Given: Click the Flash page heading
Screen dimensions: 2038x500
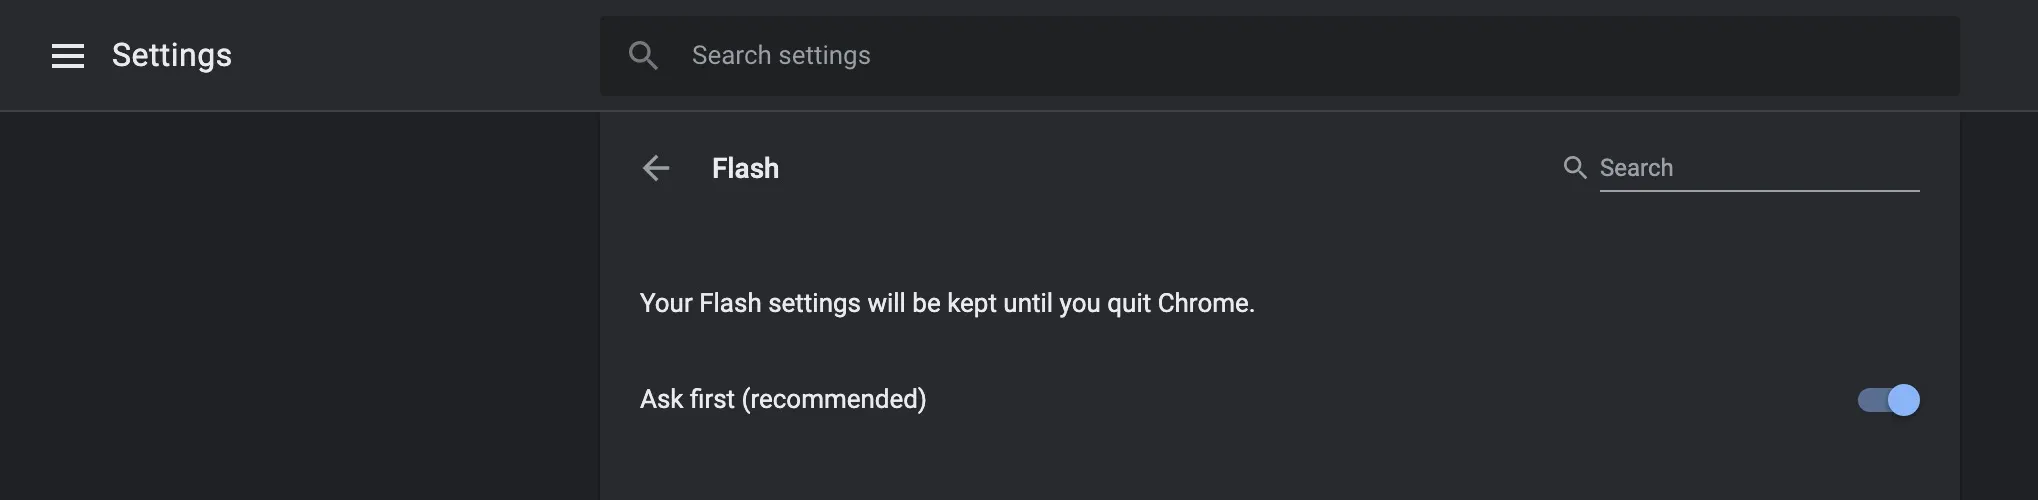Looking at the screenshot, I should tap(745, 168).
